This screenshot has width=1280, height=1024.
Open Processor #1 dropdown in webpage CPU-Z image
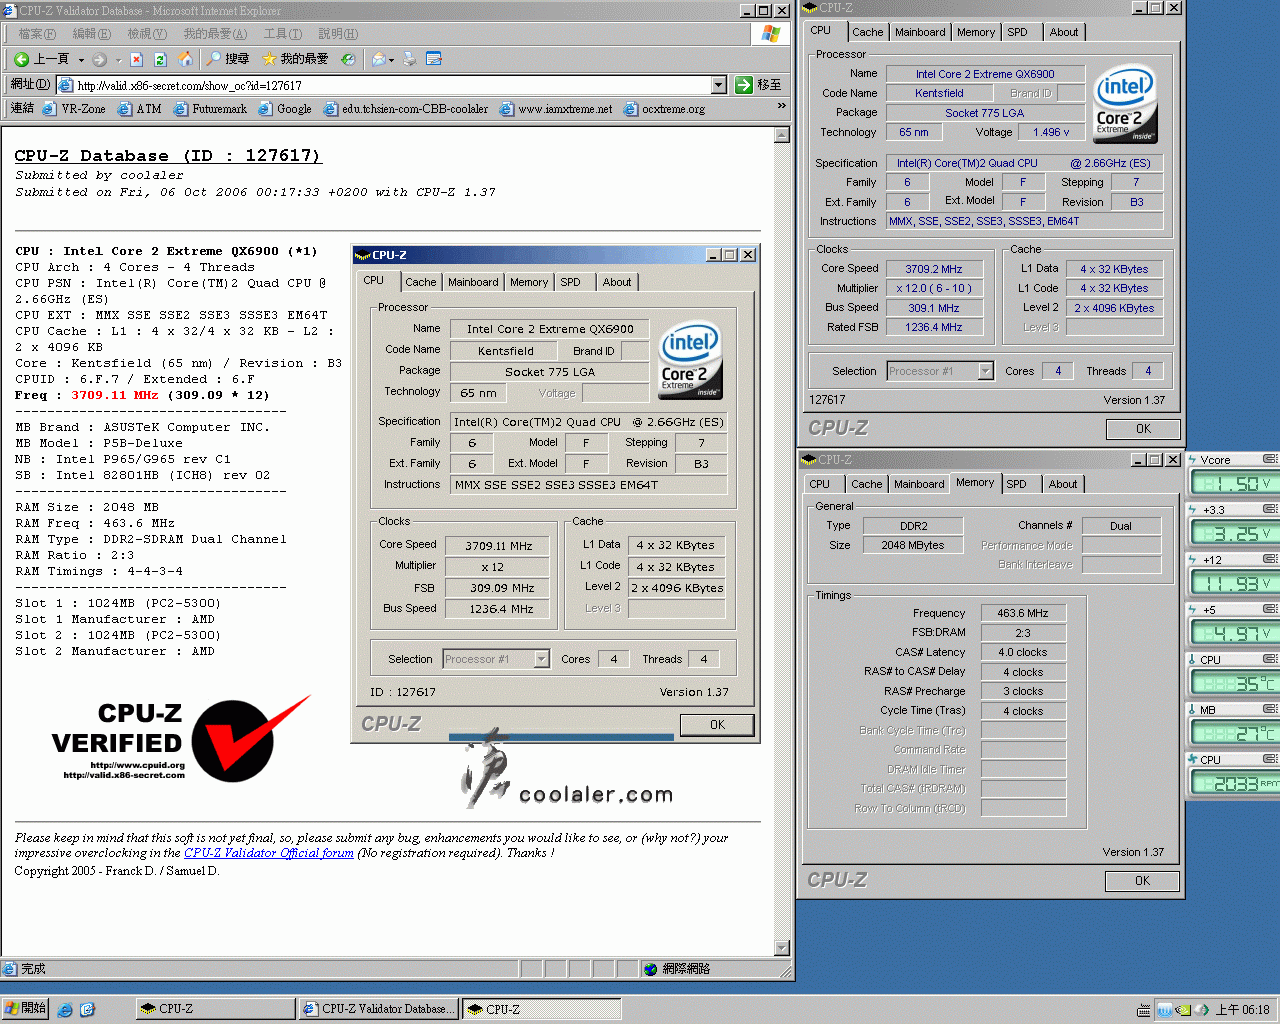tap(541, 659)
